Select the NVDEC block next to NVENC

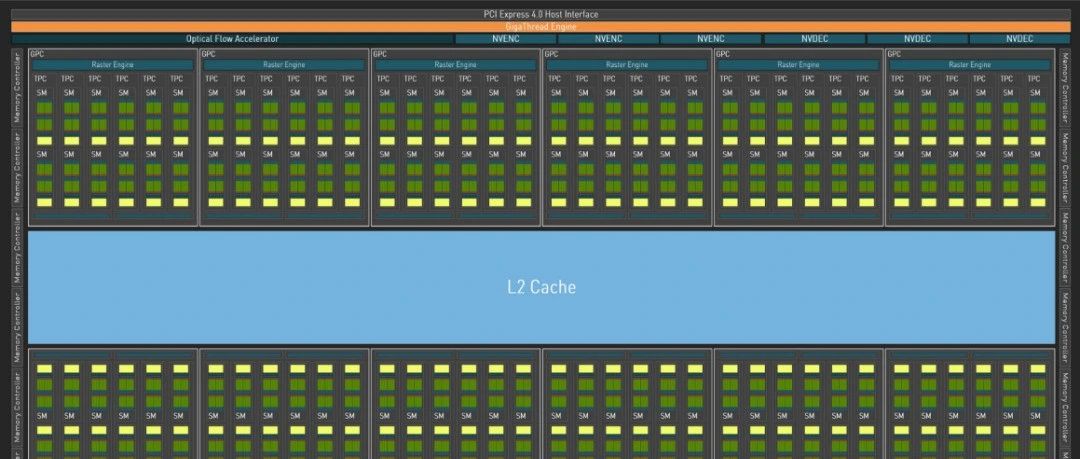tap(814, 39)
